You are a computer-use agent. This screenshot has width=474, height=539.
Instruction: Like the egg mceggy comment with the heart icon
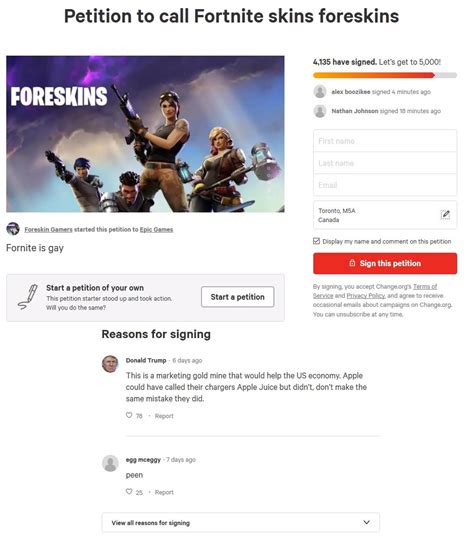coord(129,492)
